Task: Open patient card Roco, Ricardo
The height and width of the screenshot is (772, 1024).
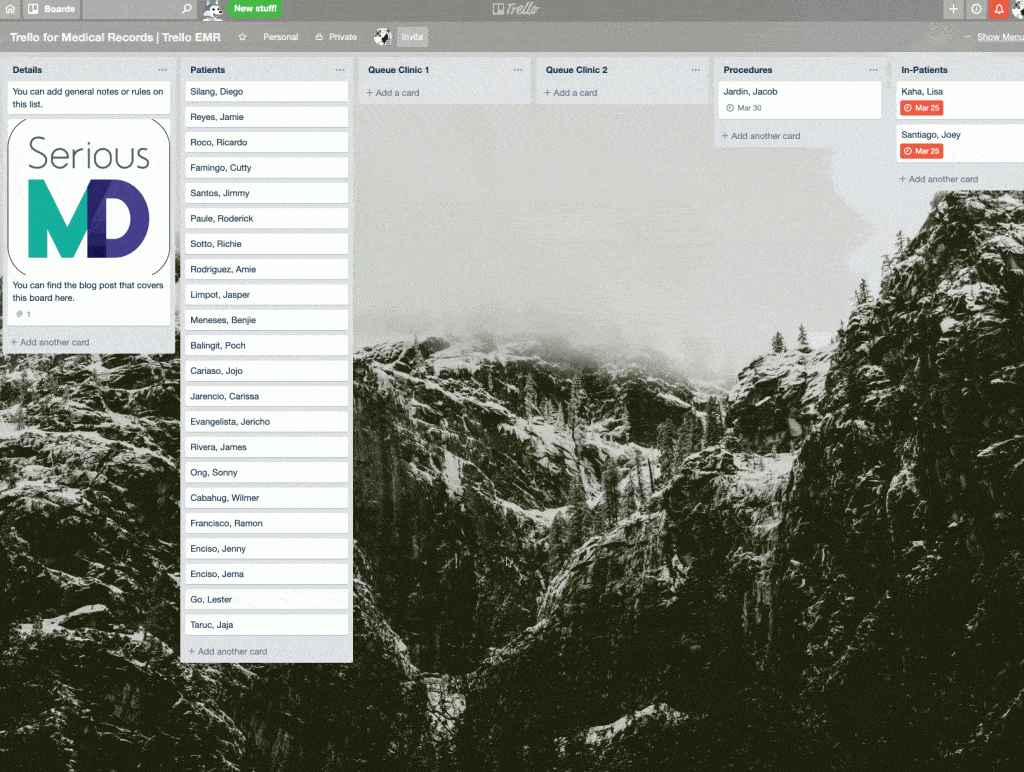Action: (x=266, y=142)
